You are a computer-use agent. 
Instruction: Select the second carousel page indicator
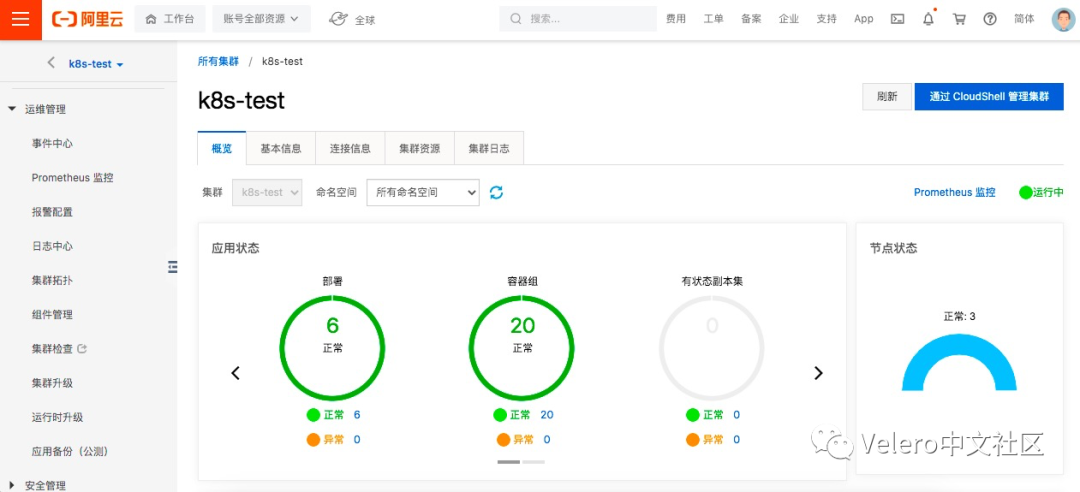[x=534, y=462]
